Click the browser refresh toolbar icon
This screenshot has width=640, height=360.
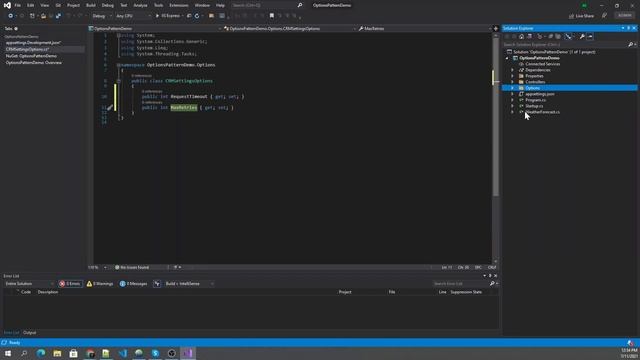click(197, 16)
